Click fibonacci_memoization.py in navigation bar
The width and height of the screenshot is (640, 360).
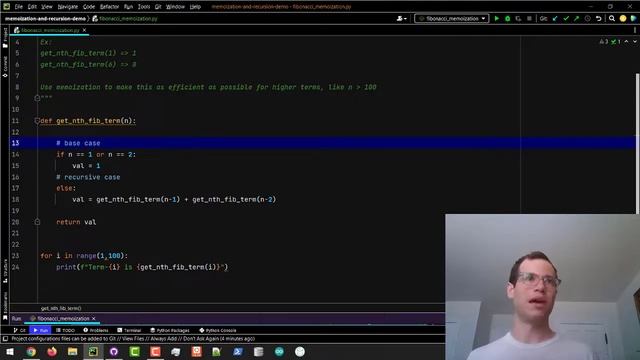125,18
